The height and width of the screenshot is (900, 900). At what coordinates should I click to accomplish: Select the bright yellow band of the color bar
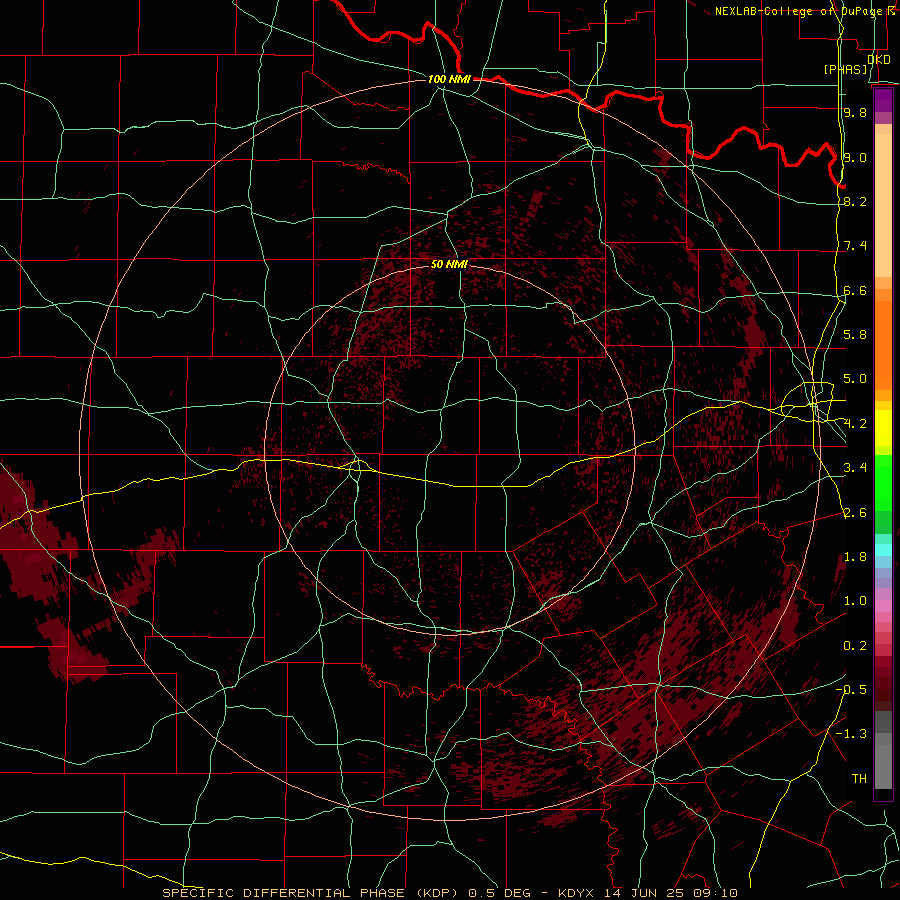883,428
